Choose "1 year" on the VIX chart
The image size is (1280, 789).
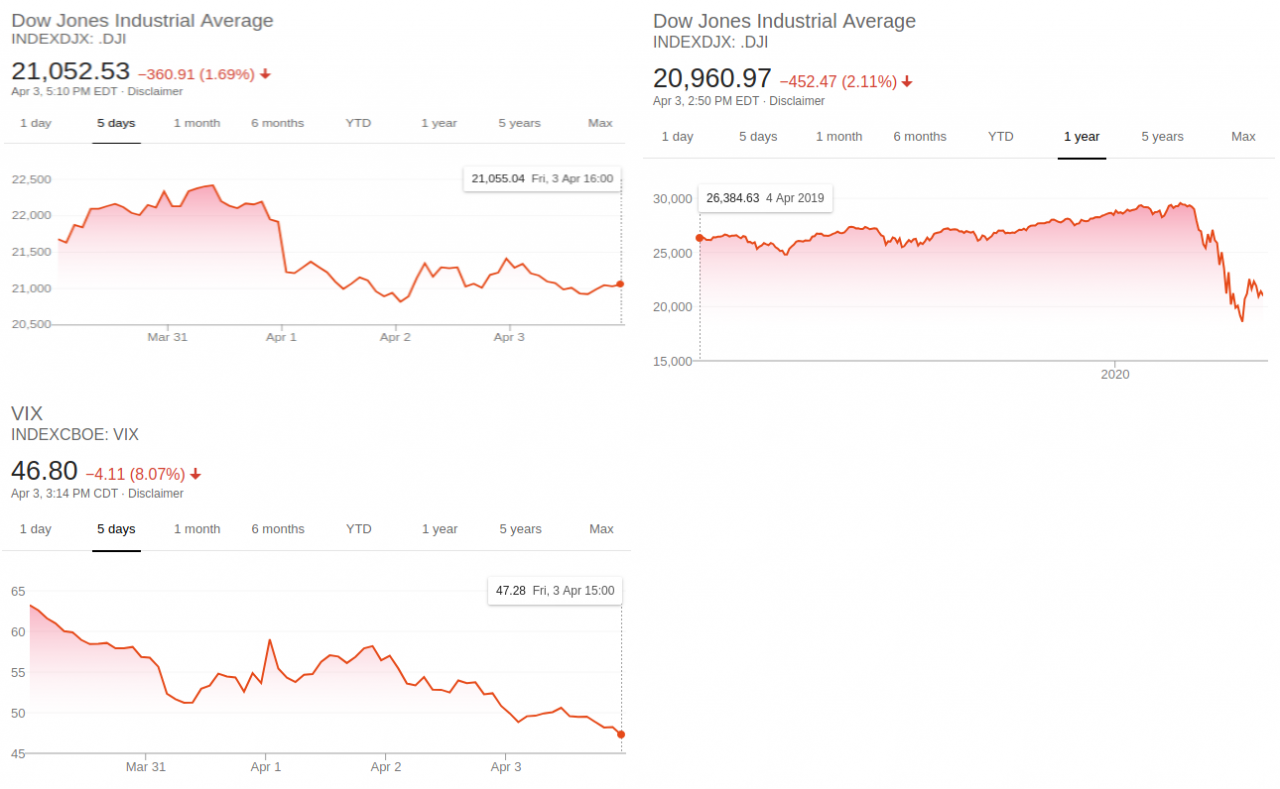click(x=439, y=529)
